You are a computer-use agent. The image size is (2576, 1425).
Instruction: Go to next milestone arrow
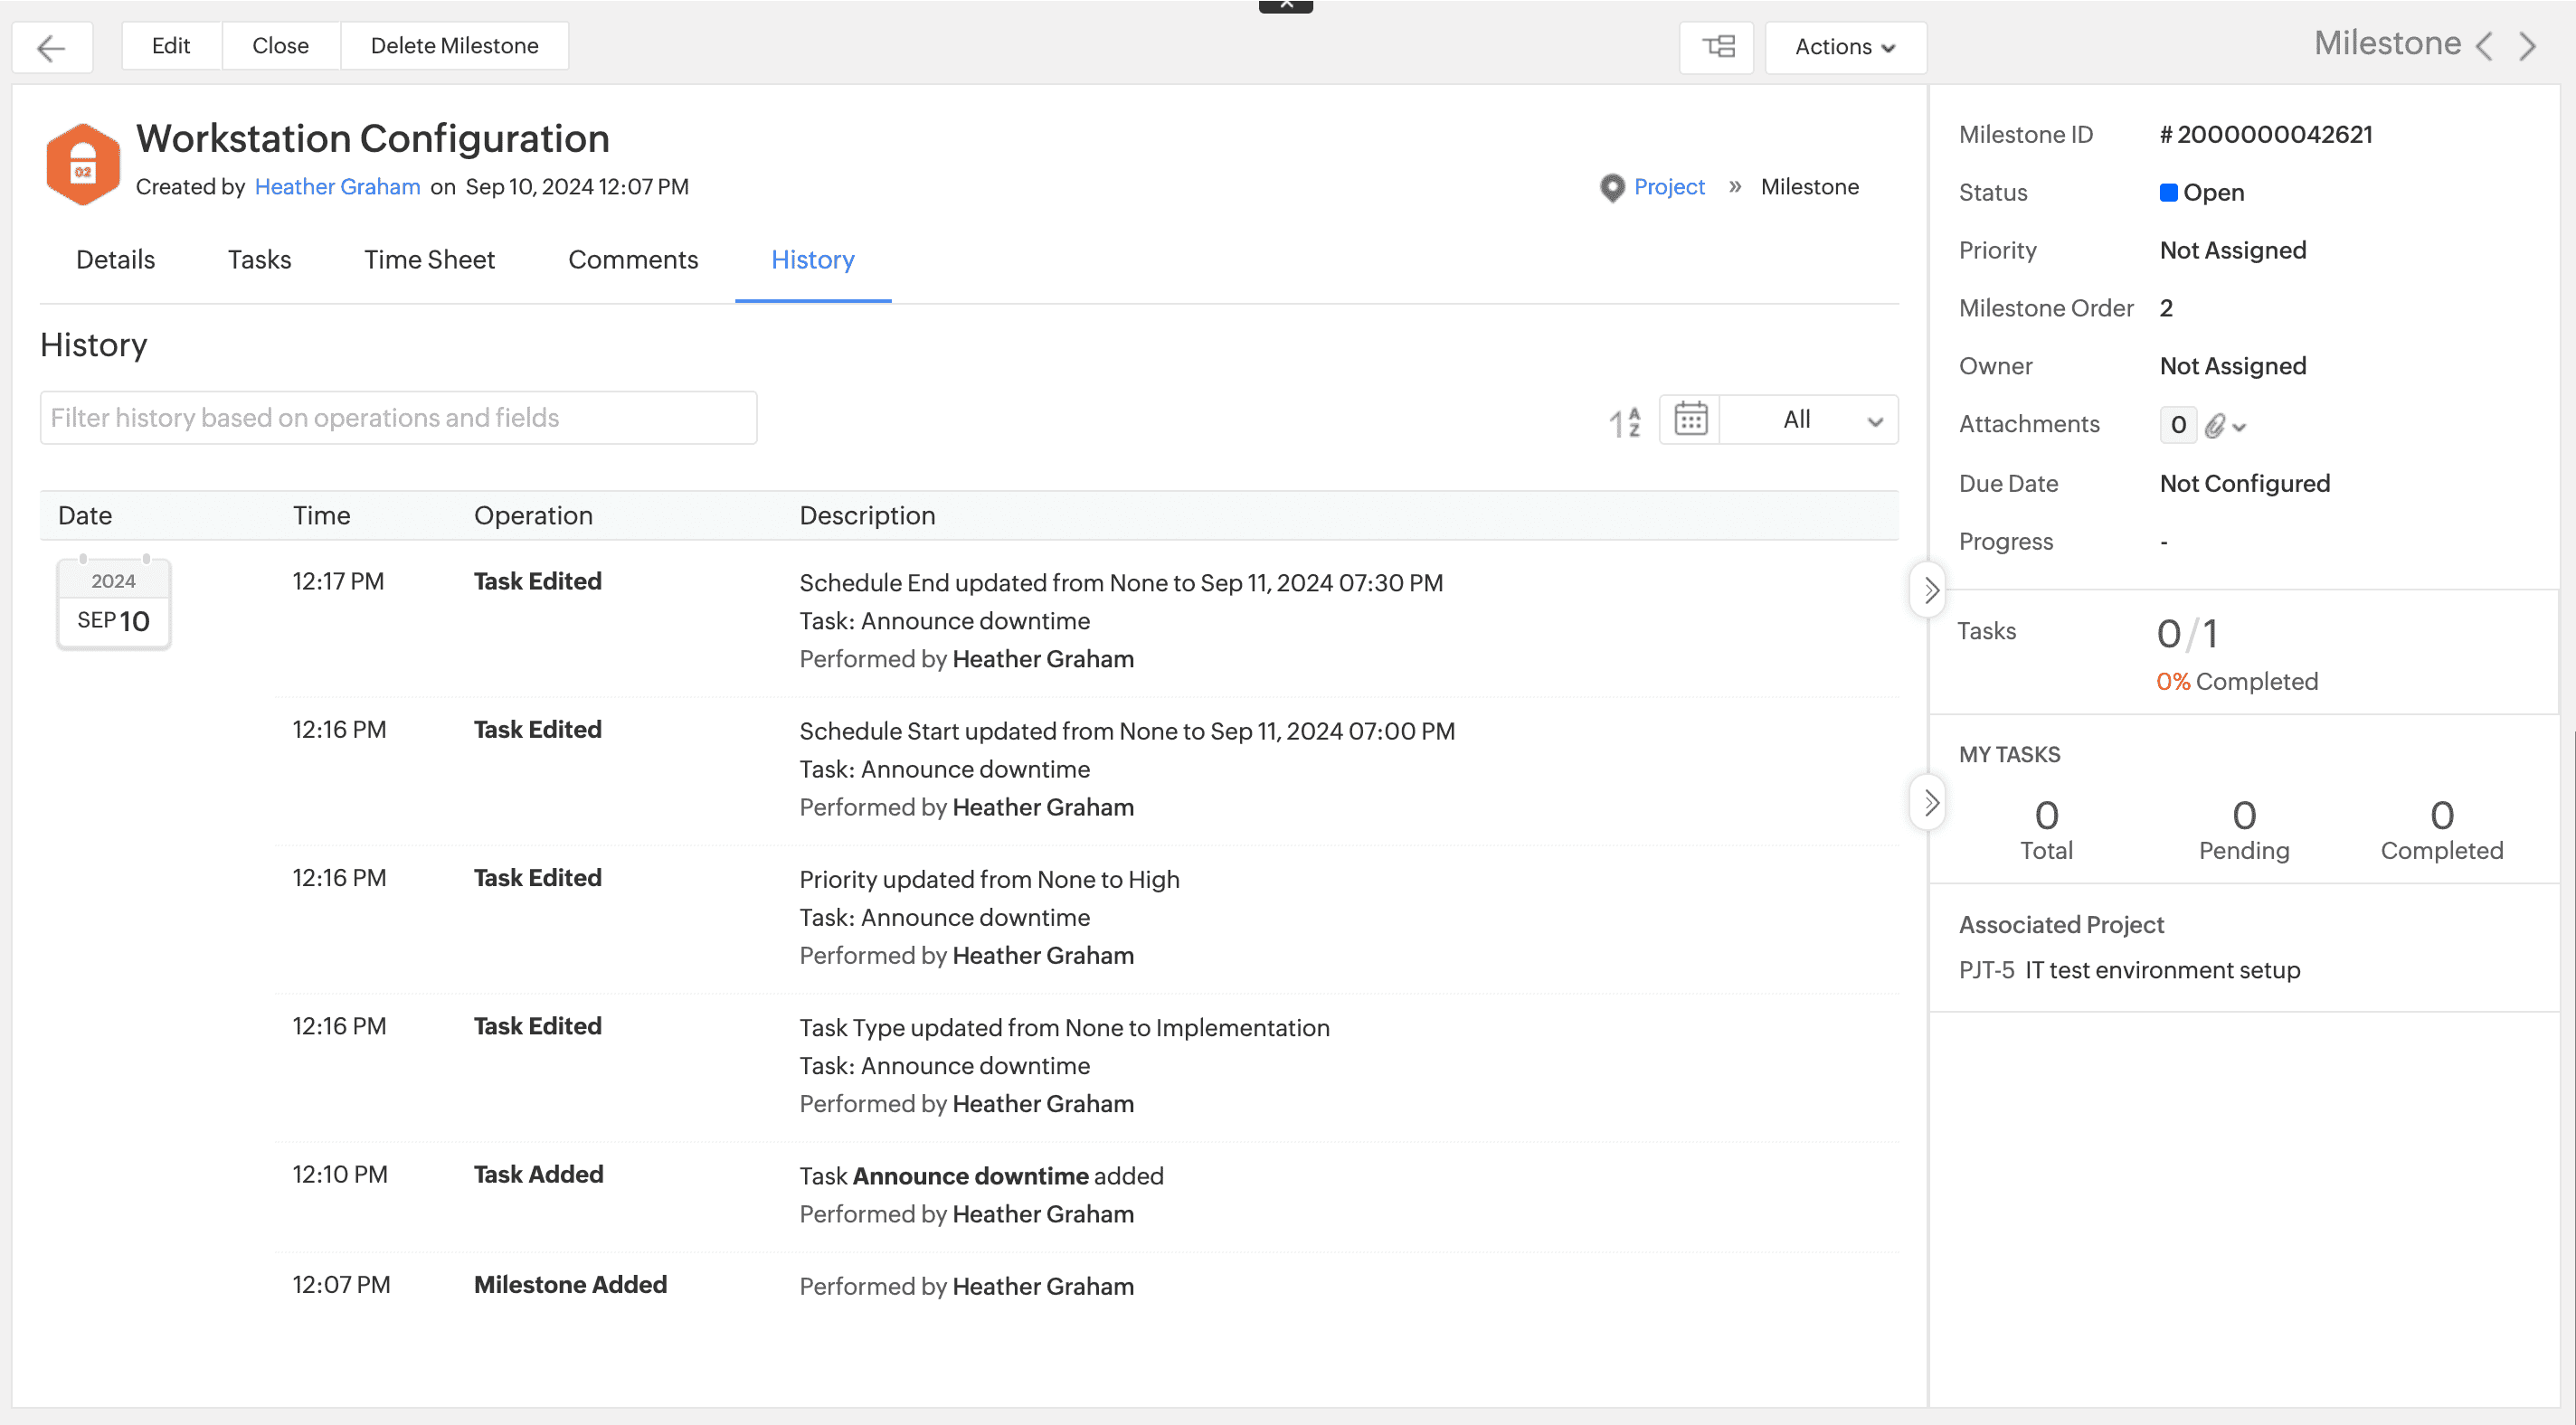coord(2529,46)
